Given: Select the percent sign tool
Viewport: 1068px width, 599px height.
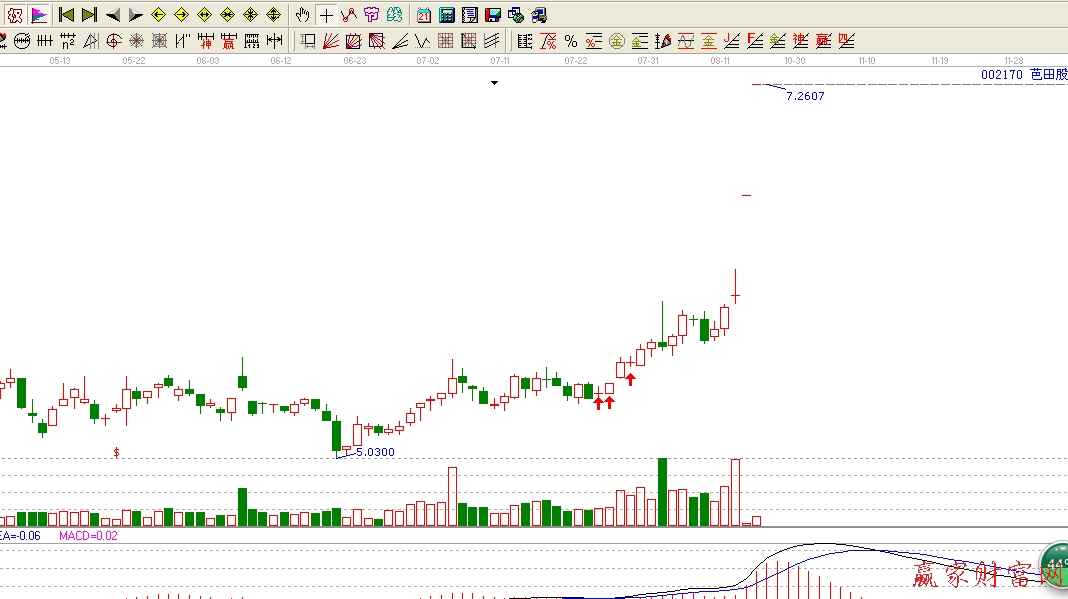Looking at the screenshot, I should tap(570, 41).
